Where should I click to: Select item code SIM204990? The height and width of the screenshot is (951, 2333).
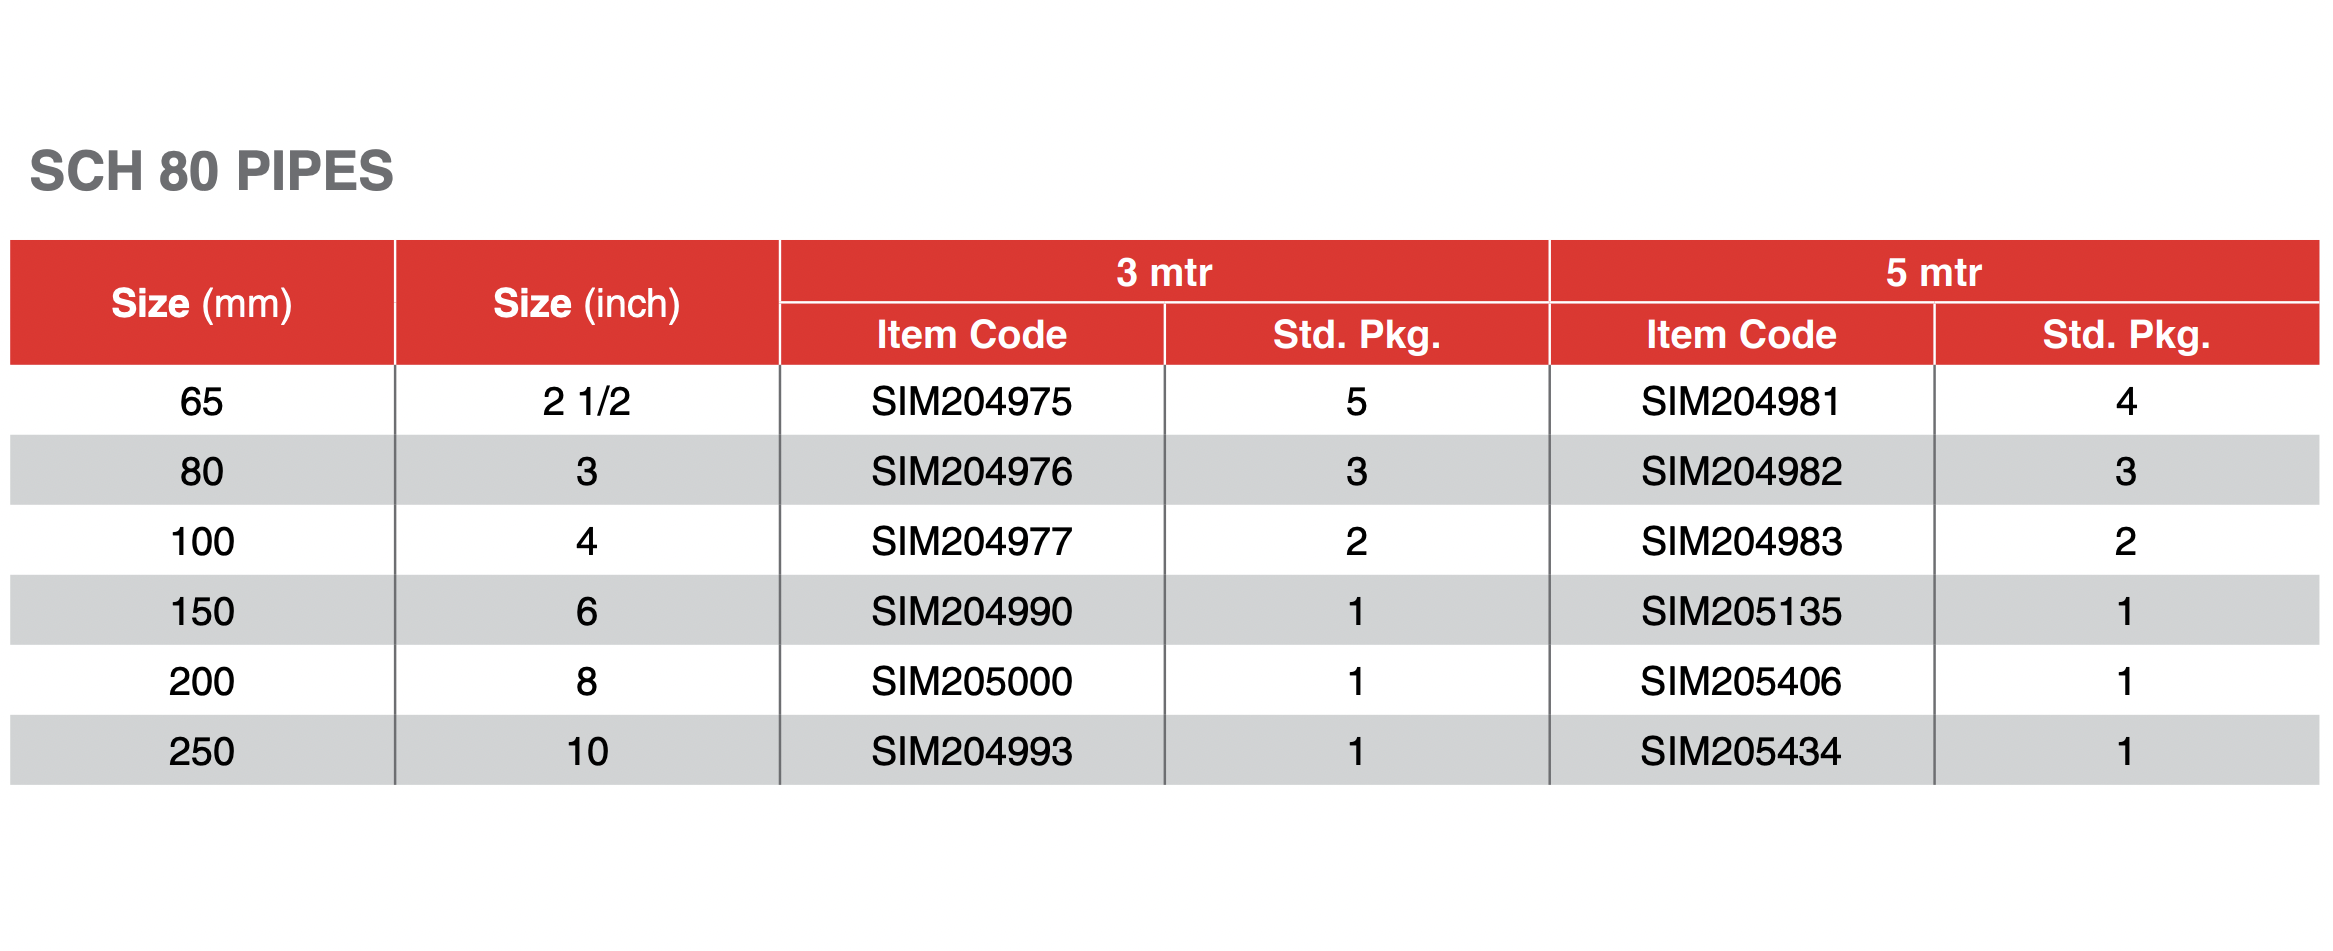[x=971, y=612]
